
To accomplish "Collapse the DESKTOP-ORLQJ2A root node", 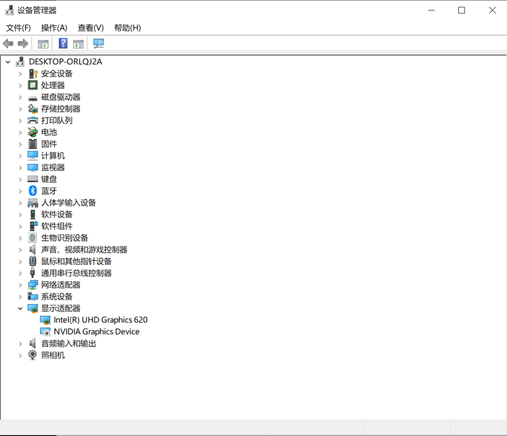I will coord(8,62).
